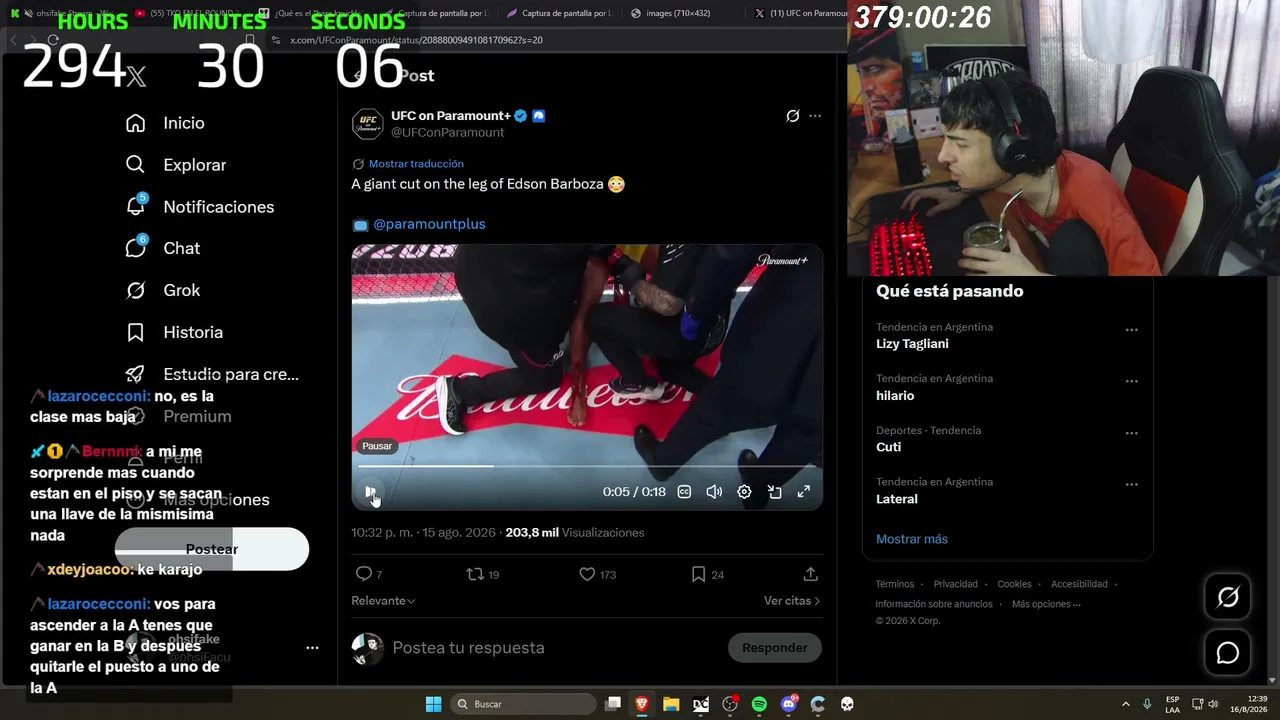Open the post's three-dot more menu

(815, 116)
